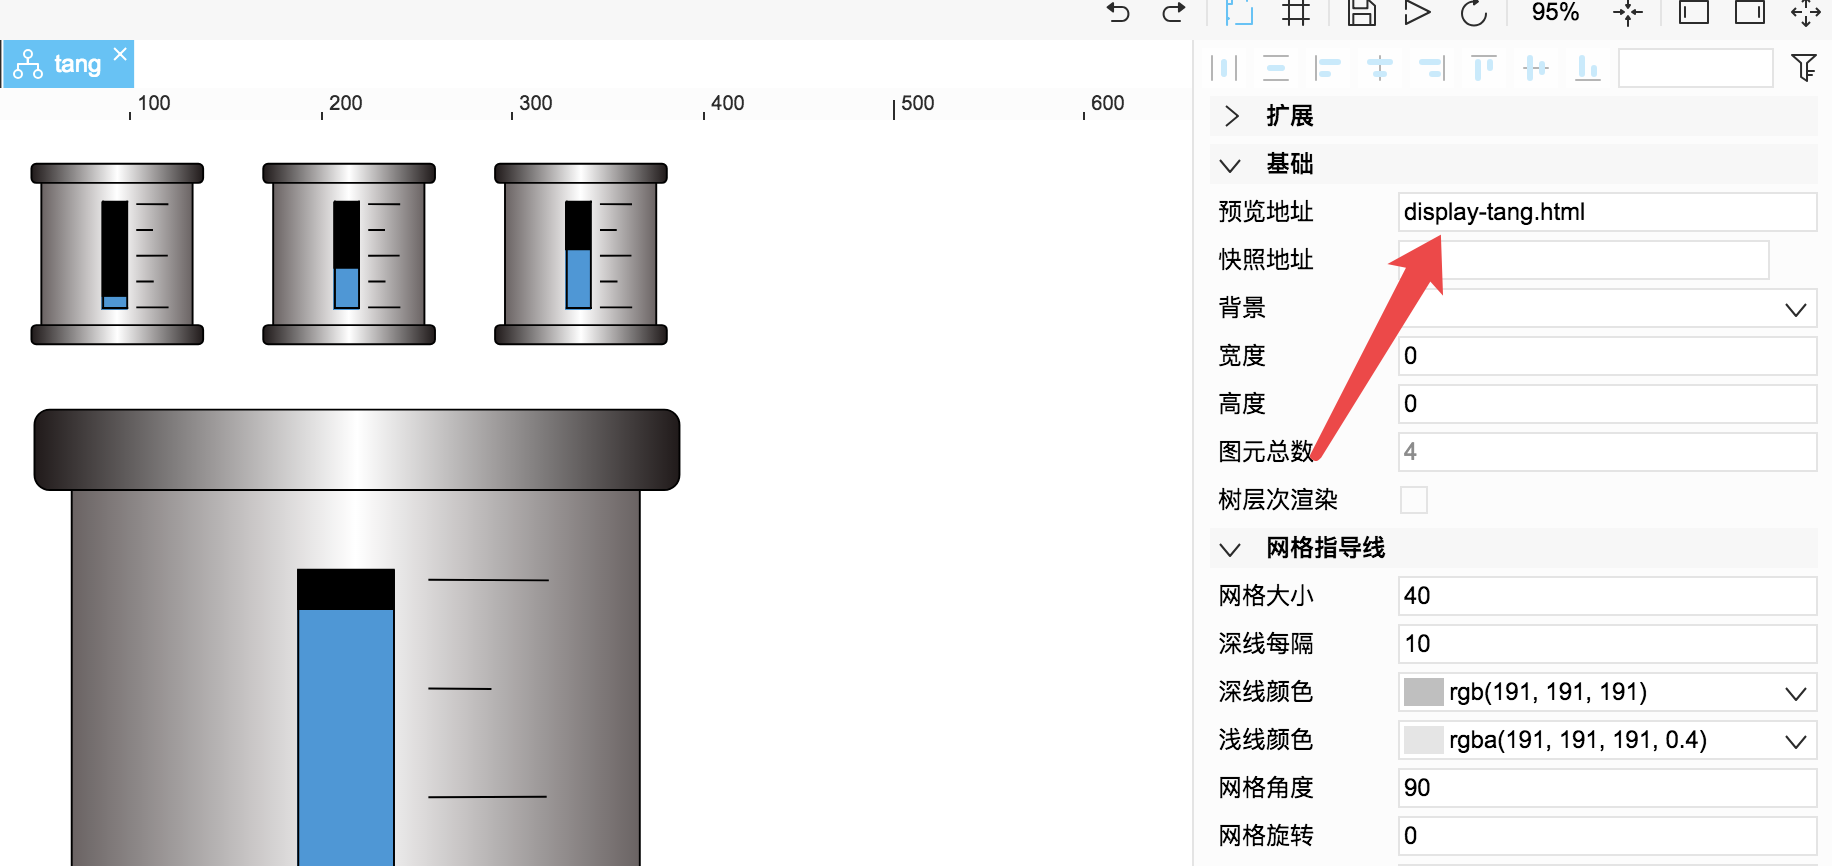The width and height of the screenshot is (1832, 866).
Task: Expand the 扩展 section
Action: pyautogui.click(x=1232, y=116)
